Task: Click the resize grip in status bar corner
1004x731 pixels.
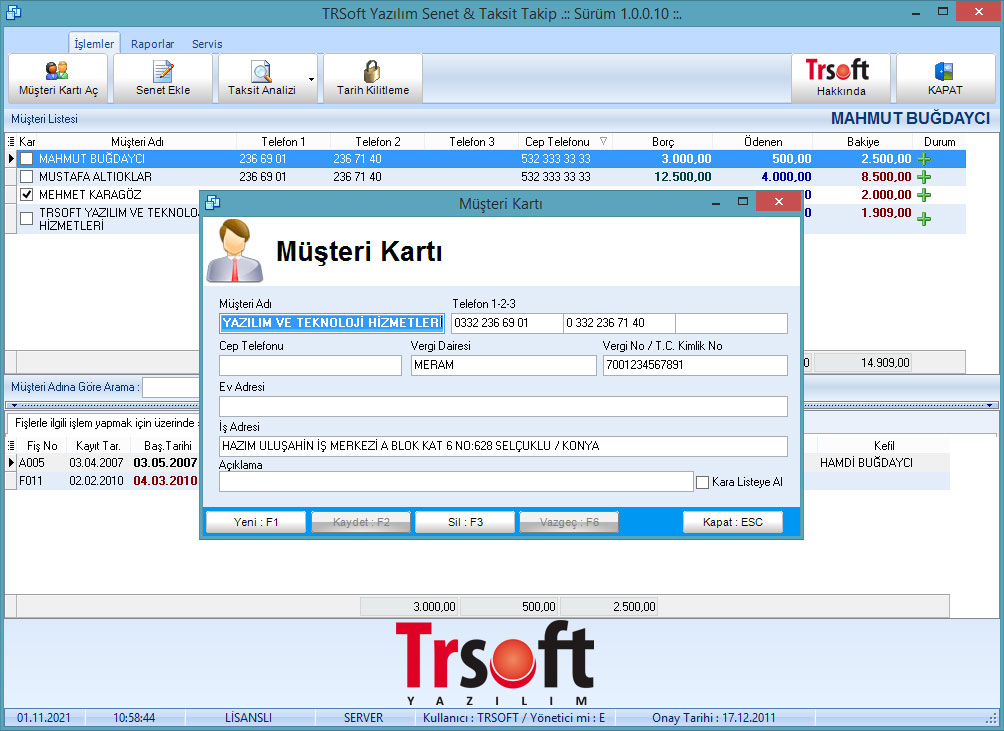Action: [x=991, y=718]
